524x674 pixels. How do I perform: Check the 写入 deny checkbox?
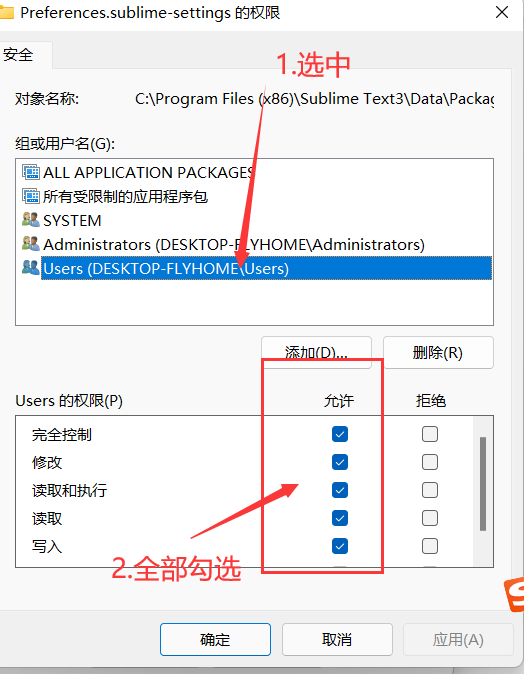(x=430, y=546)
